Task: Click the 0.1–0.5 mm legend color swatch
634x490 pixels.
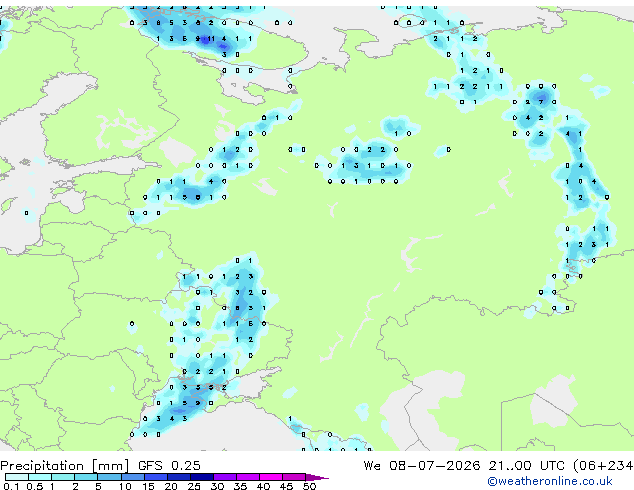Action: click(17, 477)
